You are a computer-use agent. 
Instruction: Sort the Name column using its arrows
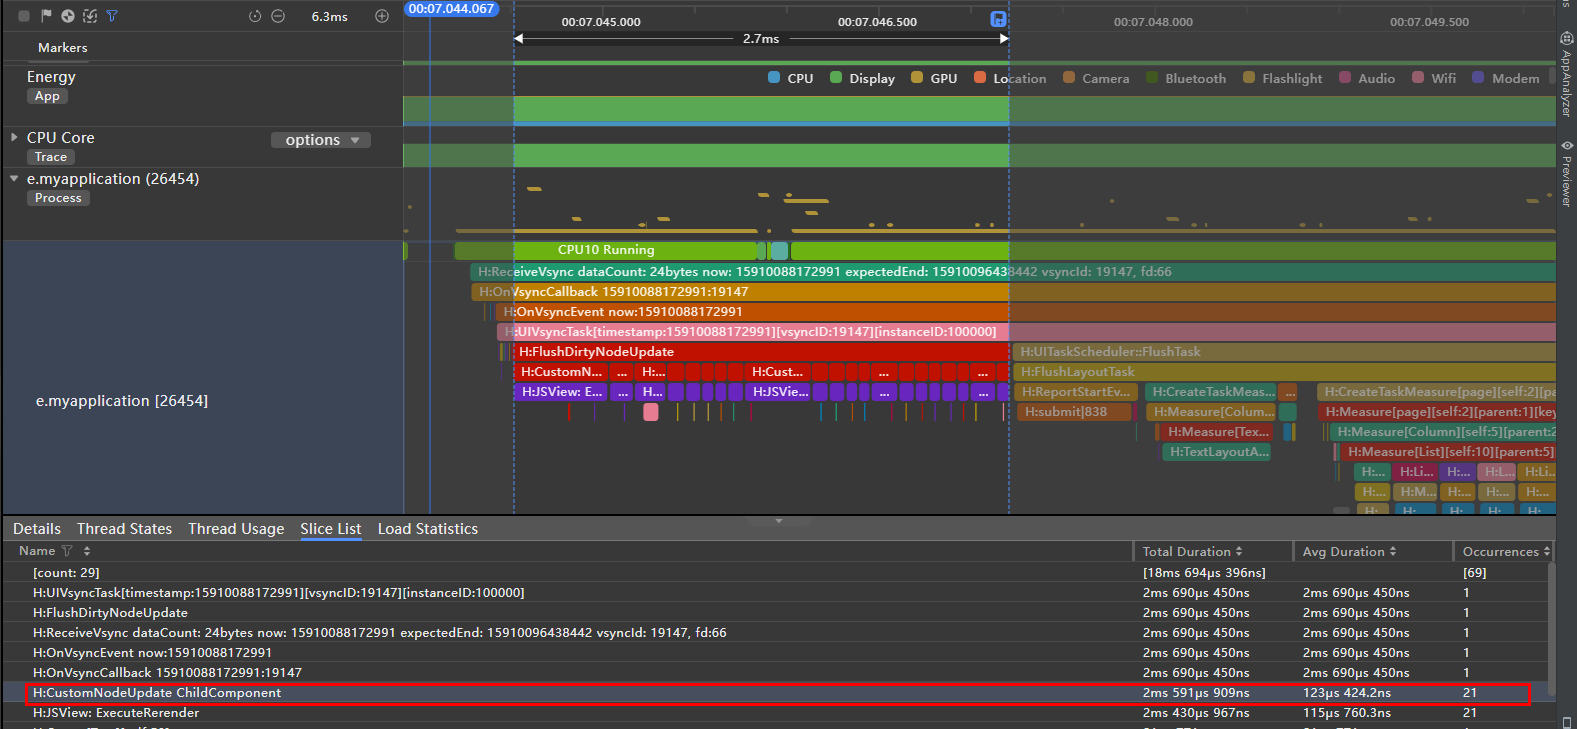(x=87, y=551)
